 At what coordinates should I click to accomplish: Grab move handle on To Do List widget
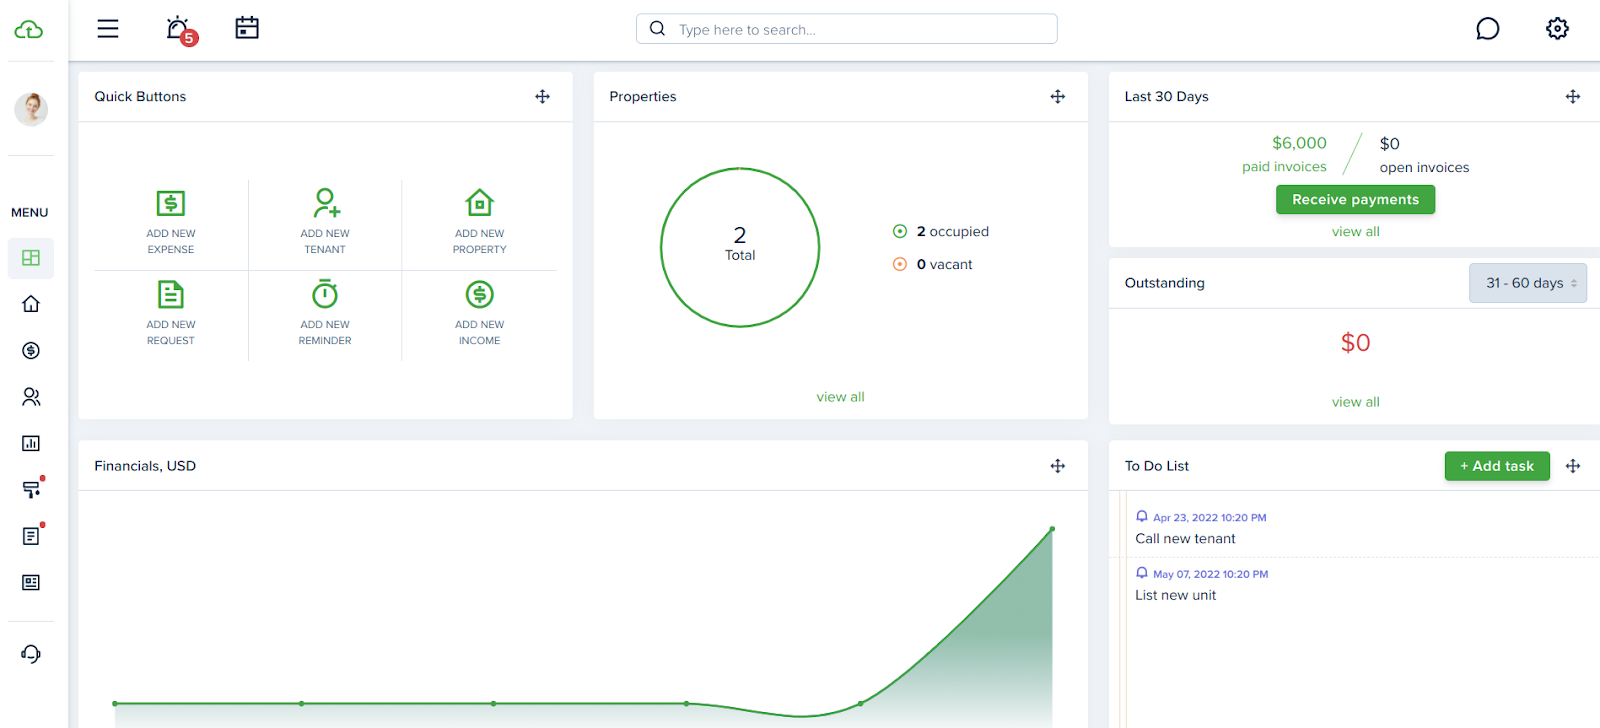pyautogui.click(x=1573, y=466)
